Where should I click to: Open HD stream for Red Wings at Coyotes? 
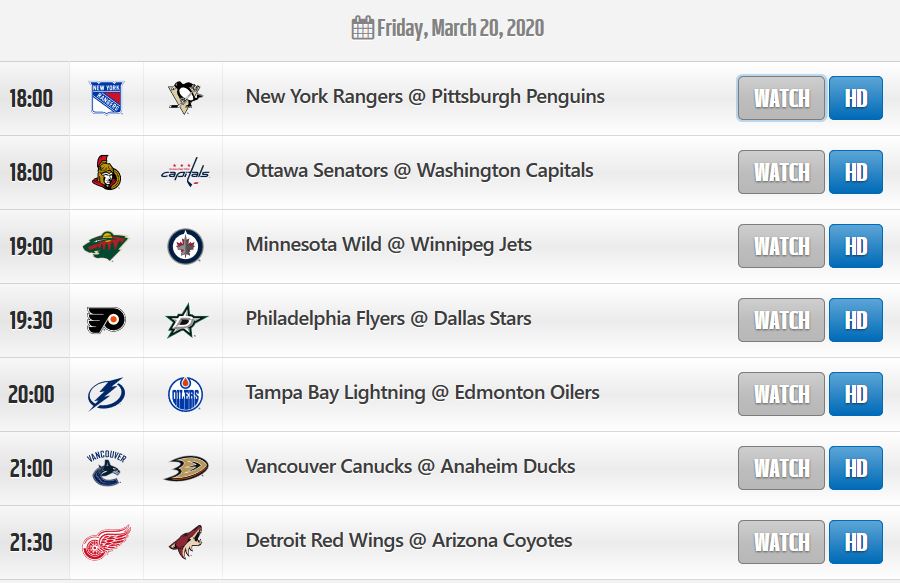[856, 542]
